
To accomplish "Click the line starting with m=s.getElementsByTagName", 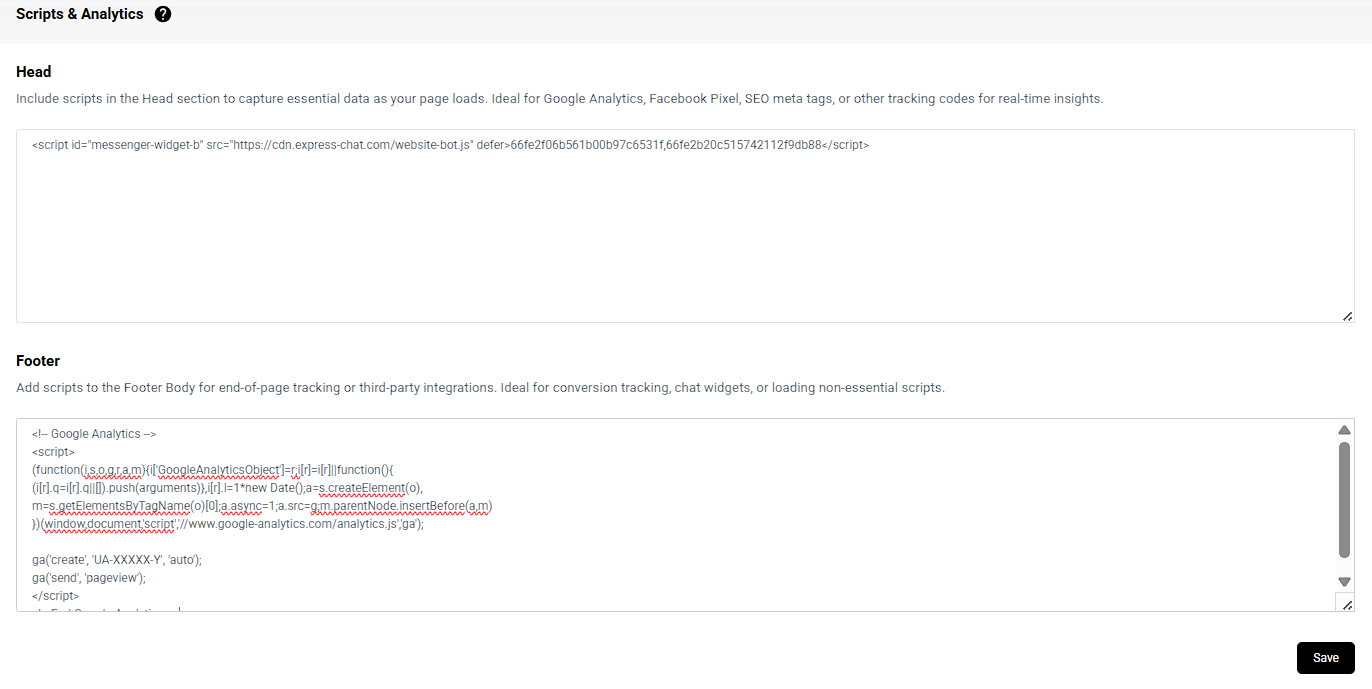I will [262, 506].
